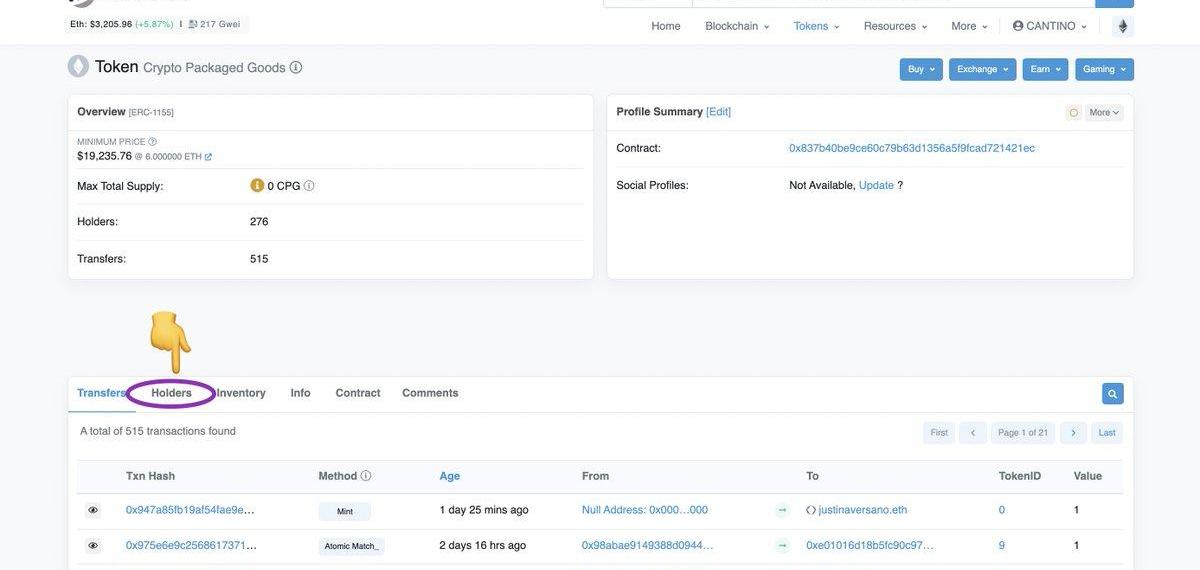Click the contract address link
Screen dimensions: 1200x570
pos(911,148)
